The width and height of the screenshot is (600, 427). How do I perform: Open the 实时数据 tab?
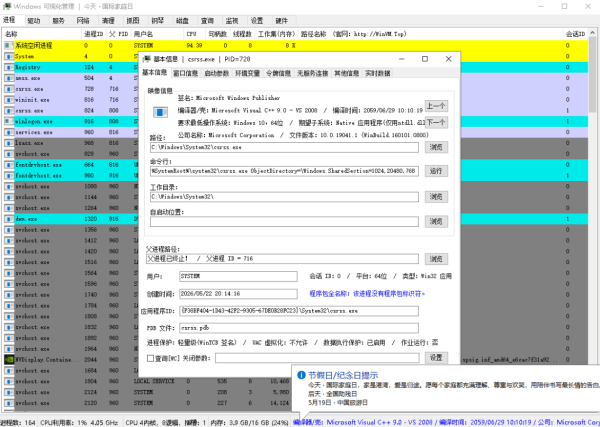coord(377,73)
